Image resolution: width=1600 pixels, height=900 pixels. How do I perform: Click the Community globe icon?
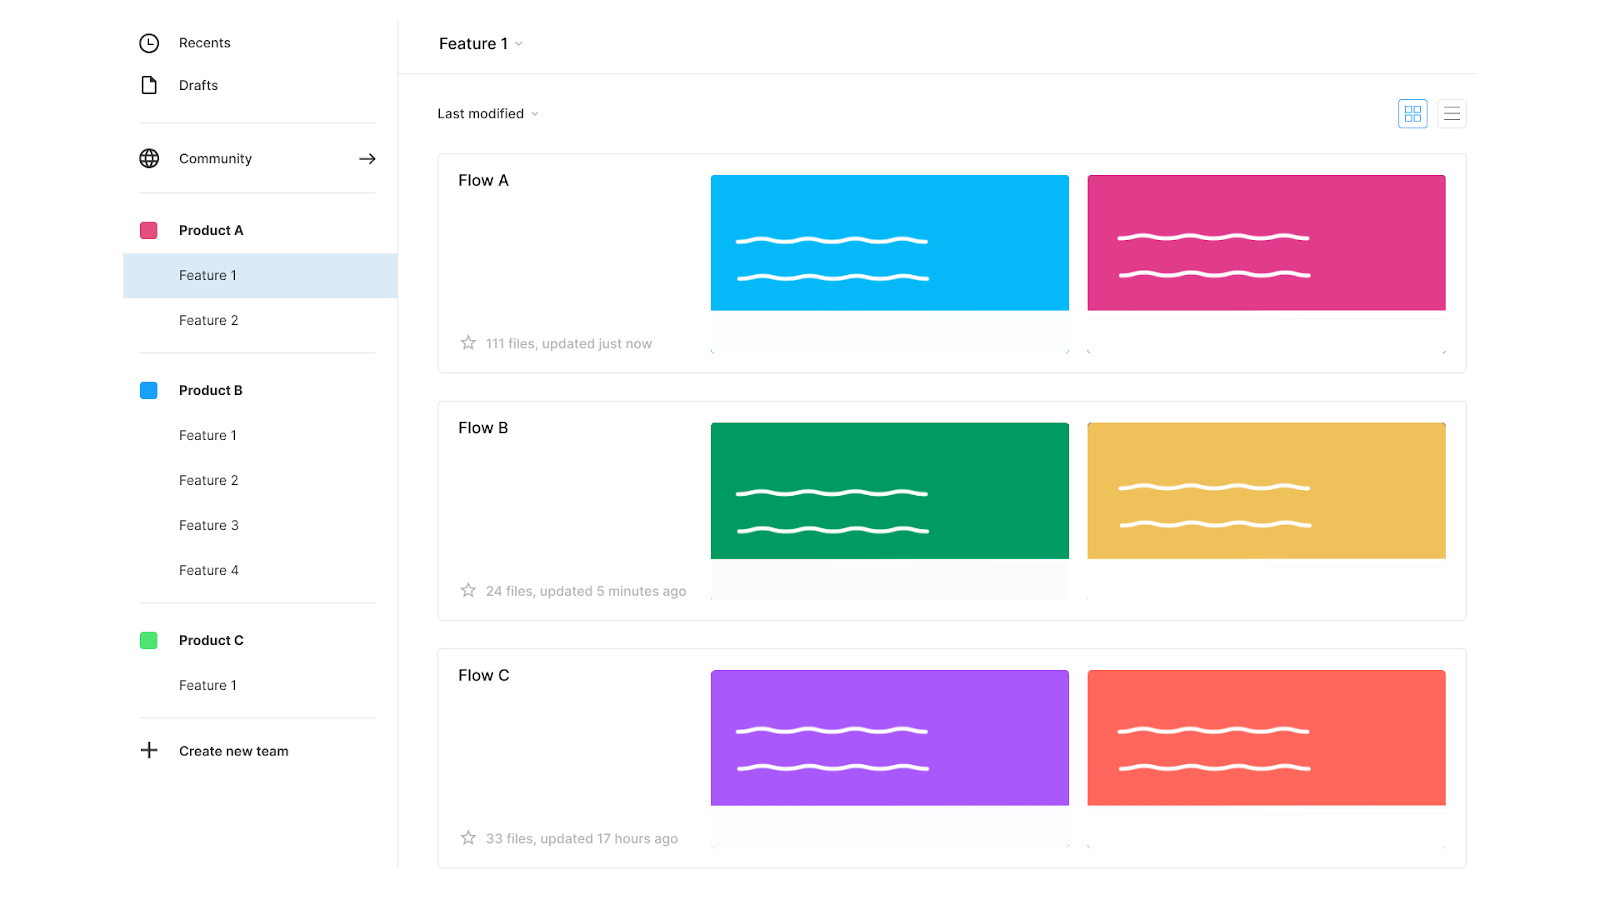149,158
